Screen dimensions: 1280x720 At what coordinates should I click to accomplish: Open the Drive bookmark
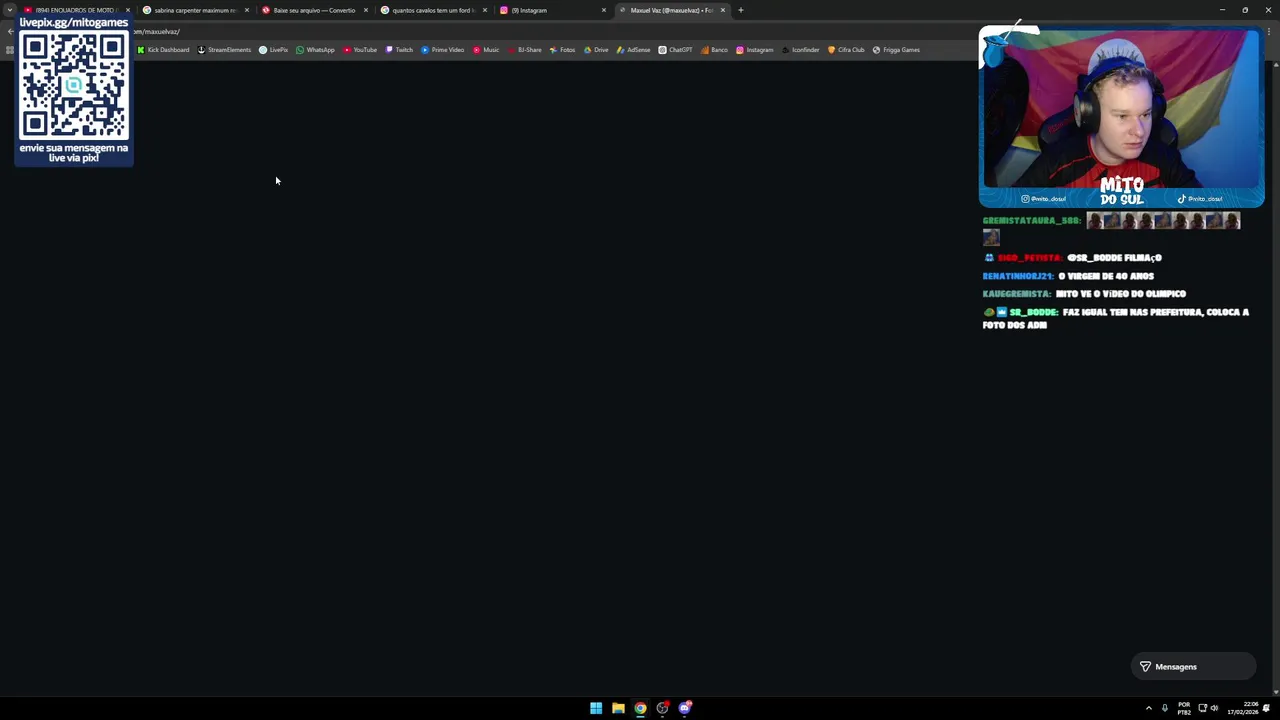(x=596, y=50)
